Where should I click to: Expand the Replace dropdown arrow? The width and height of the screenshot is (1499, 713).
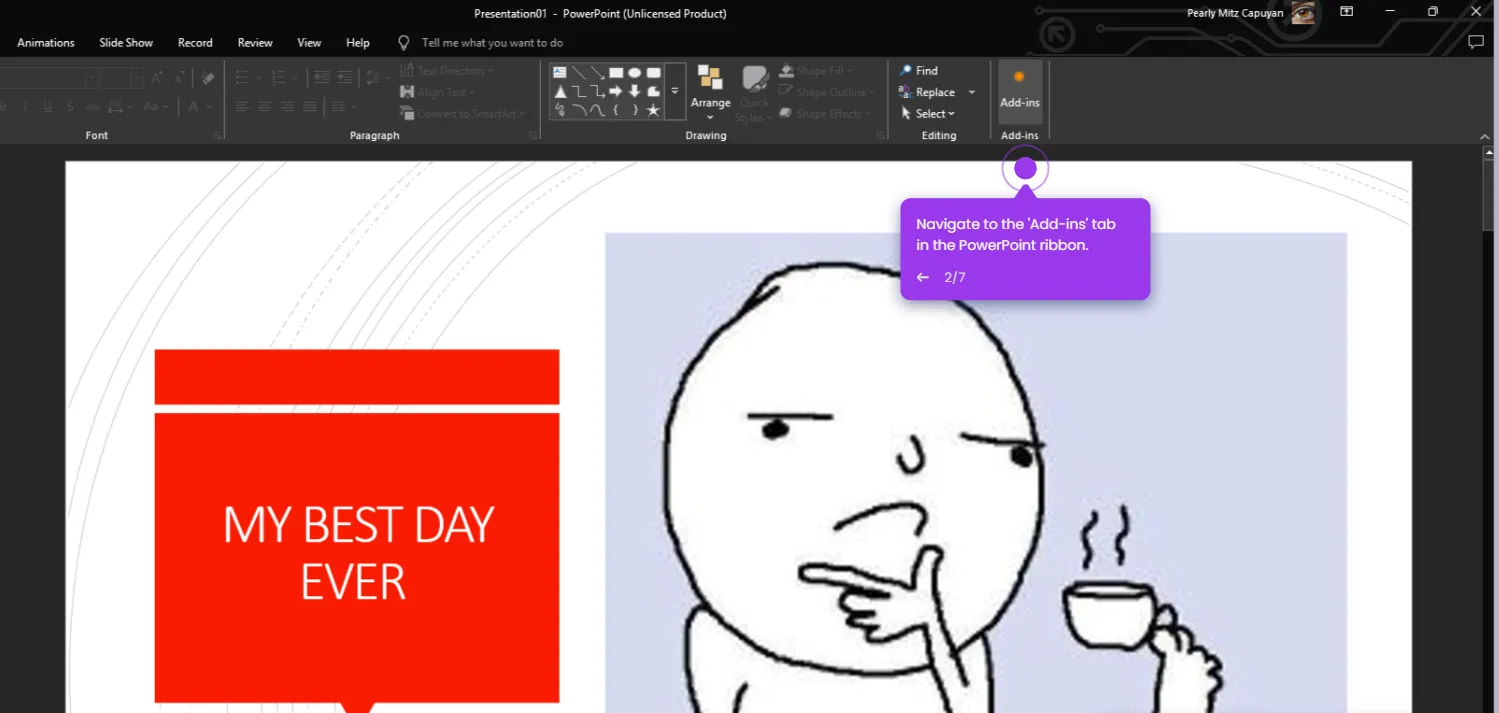[972, 93]
